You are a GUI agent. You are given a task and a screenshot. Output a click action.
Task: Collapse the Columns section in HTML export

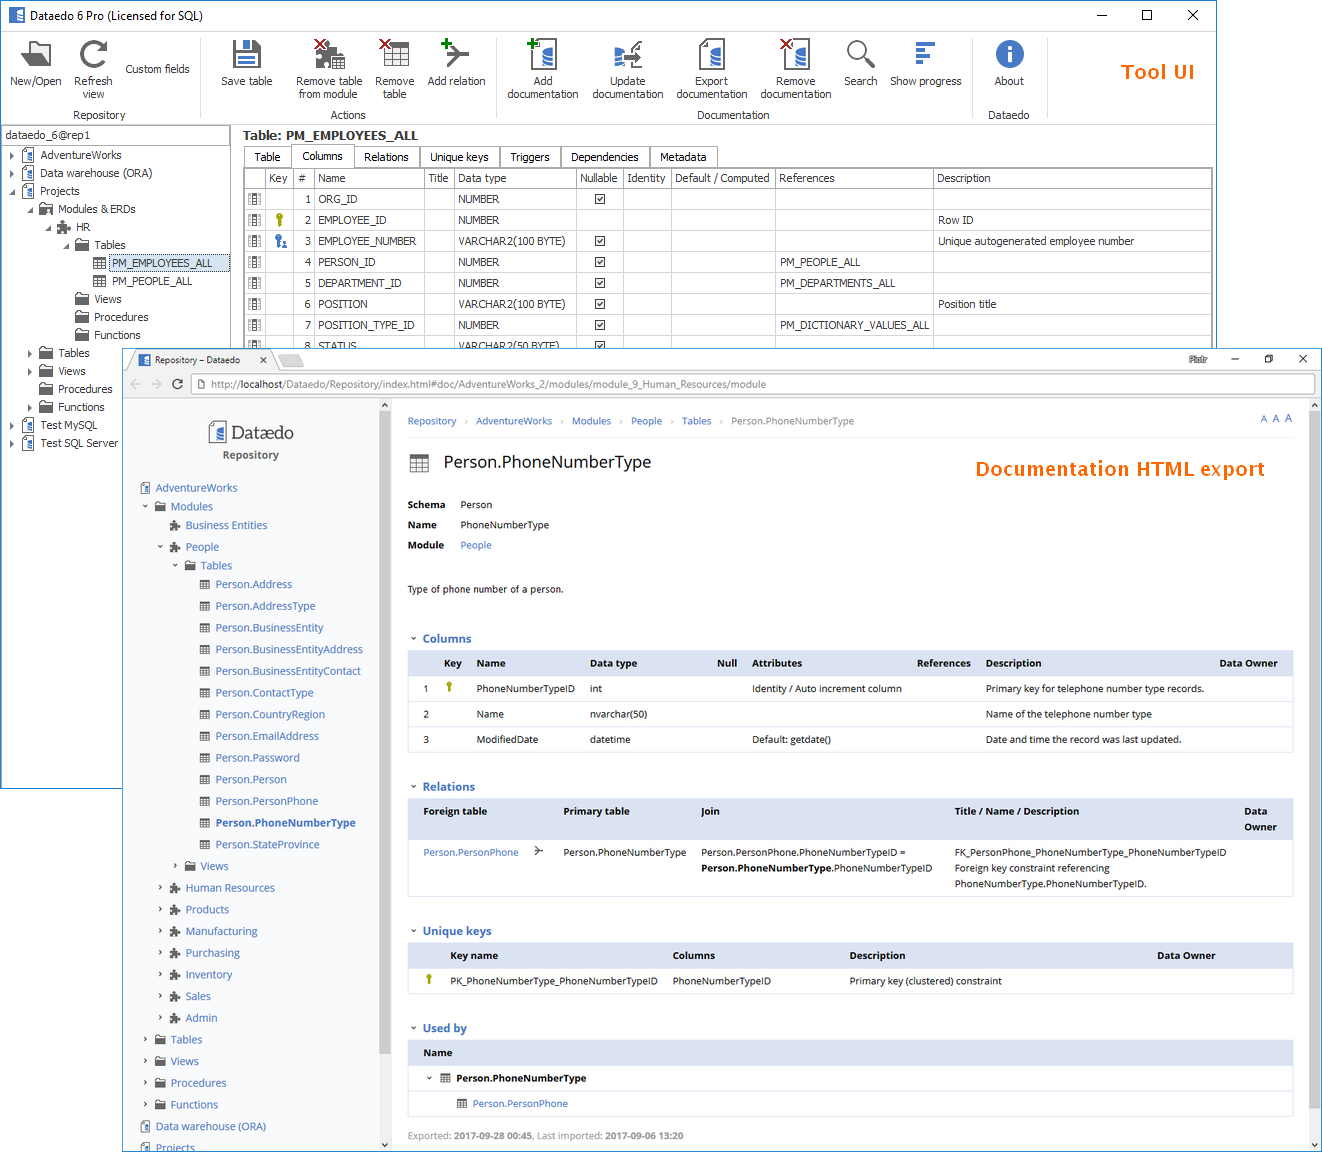click(x=414, y=639)
